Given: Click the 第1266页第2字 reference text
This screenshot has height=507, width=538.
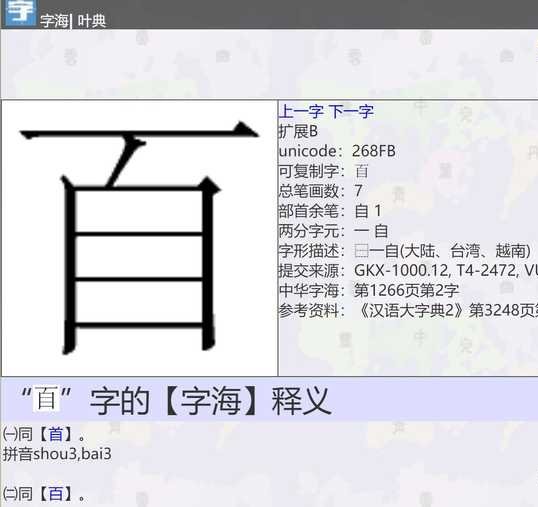Looking at the screenshot, I should 407,291.
